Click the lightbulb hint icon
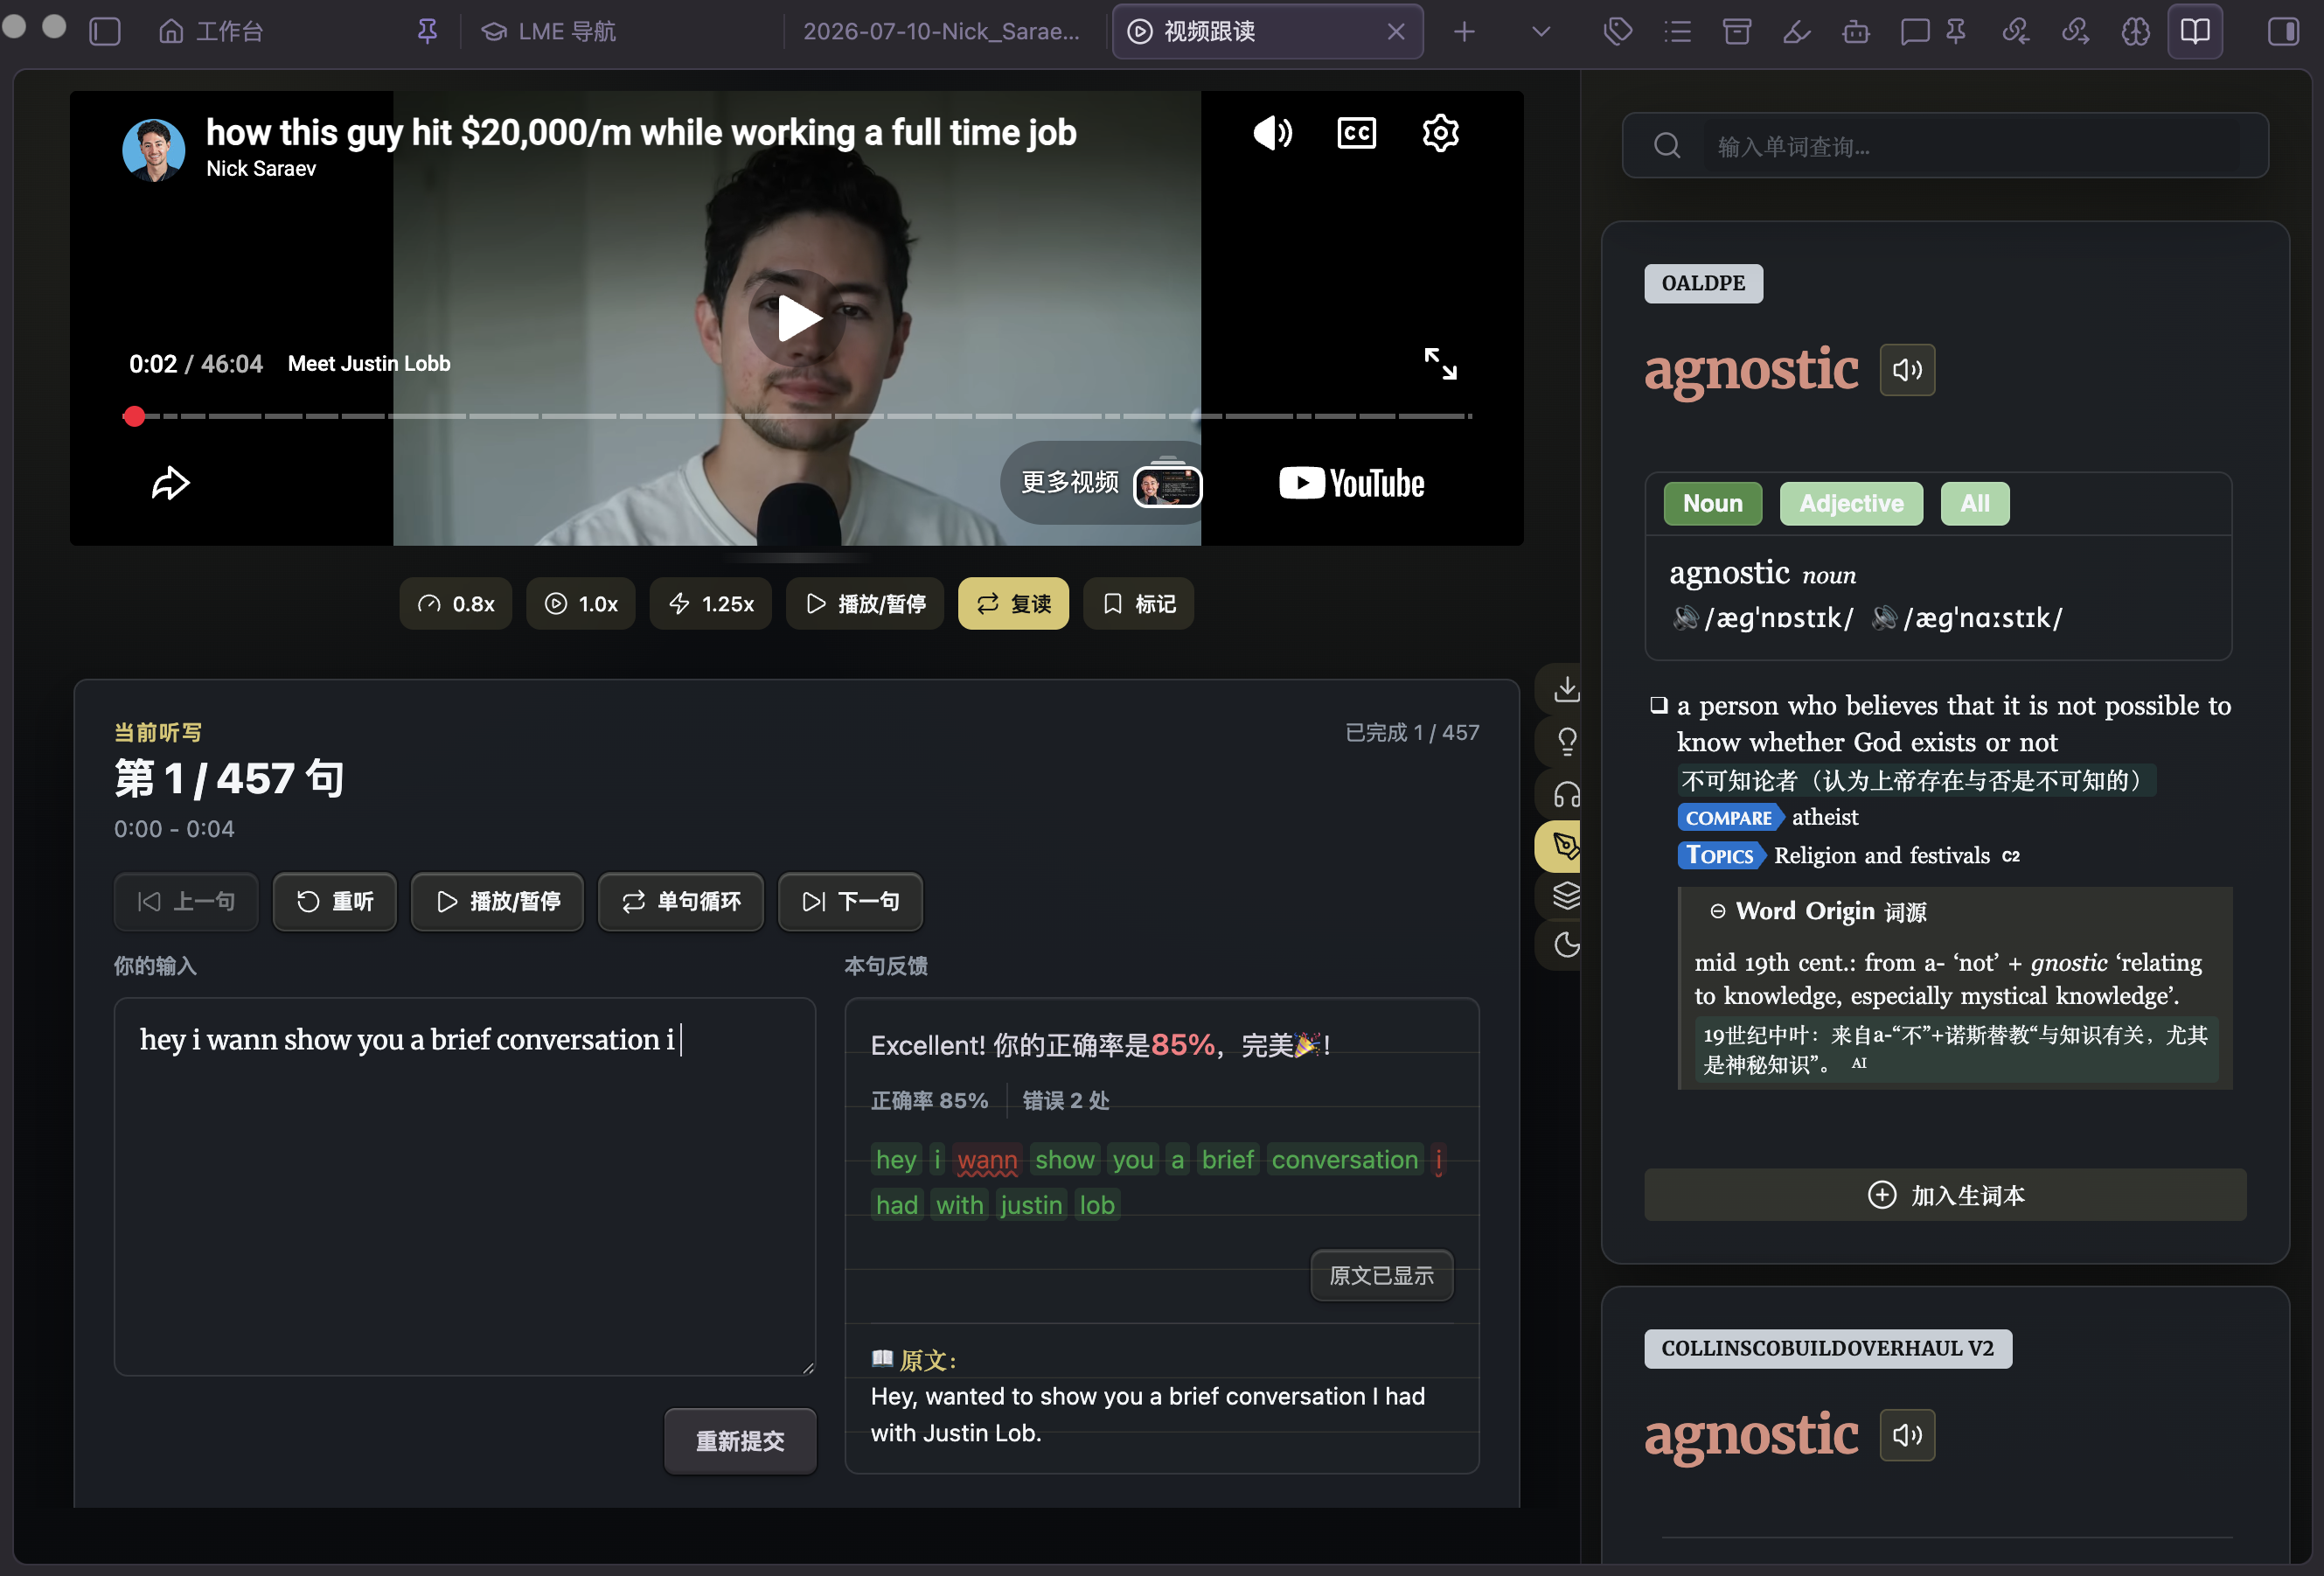The width and height of the screenshot is (2324, 1576). coord(1566,741)
